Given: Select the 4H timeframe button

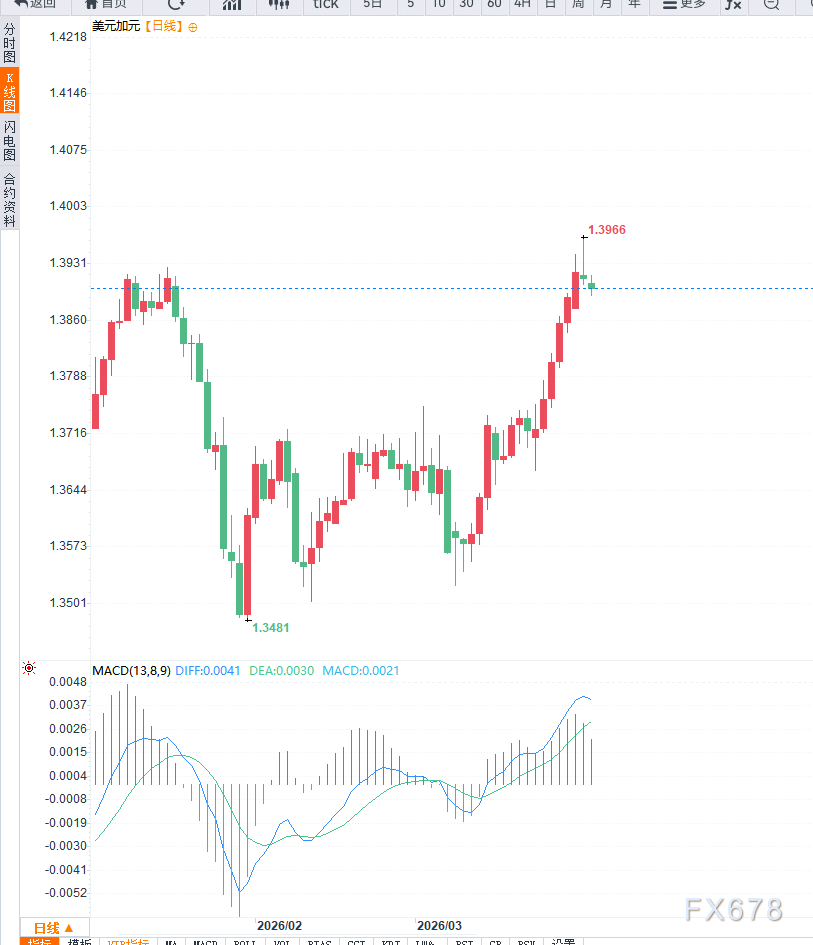Looking at the screenshot, I should [522, 4].
